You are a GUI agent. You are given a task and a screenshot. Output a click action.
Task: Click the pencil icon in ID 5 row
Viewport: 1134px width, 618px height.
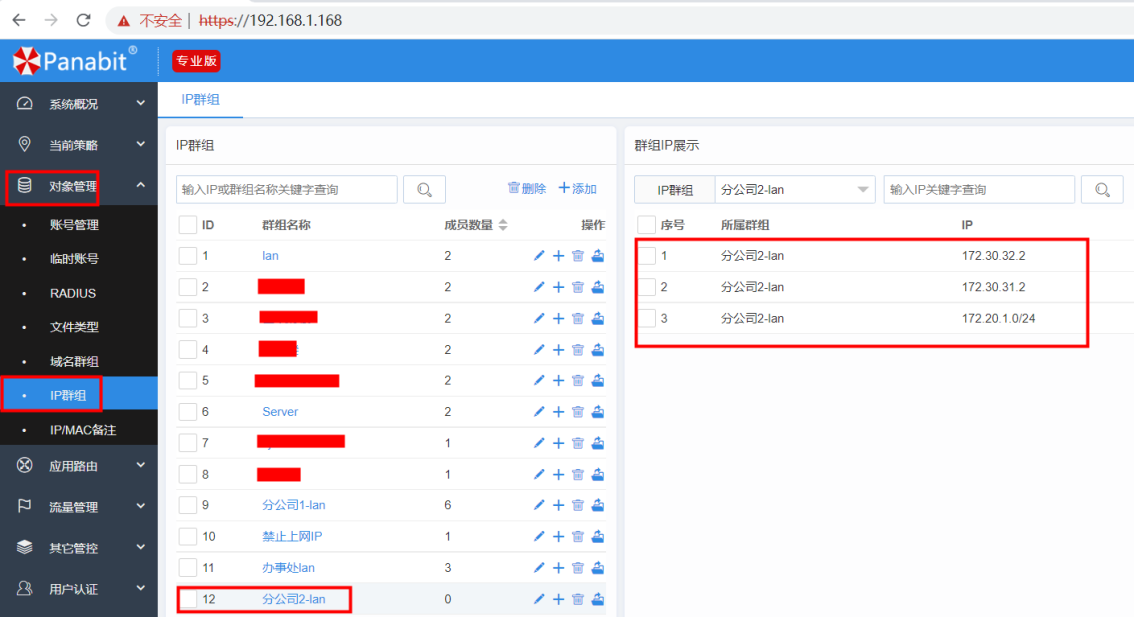(539, 381)
